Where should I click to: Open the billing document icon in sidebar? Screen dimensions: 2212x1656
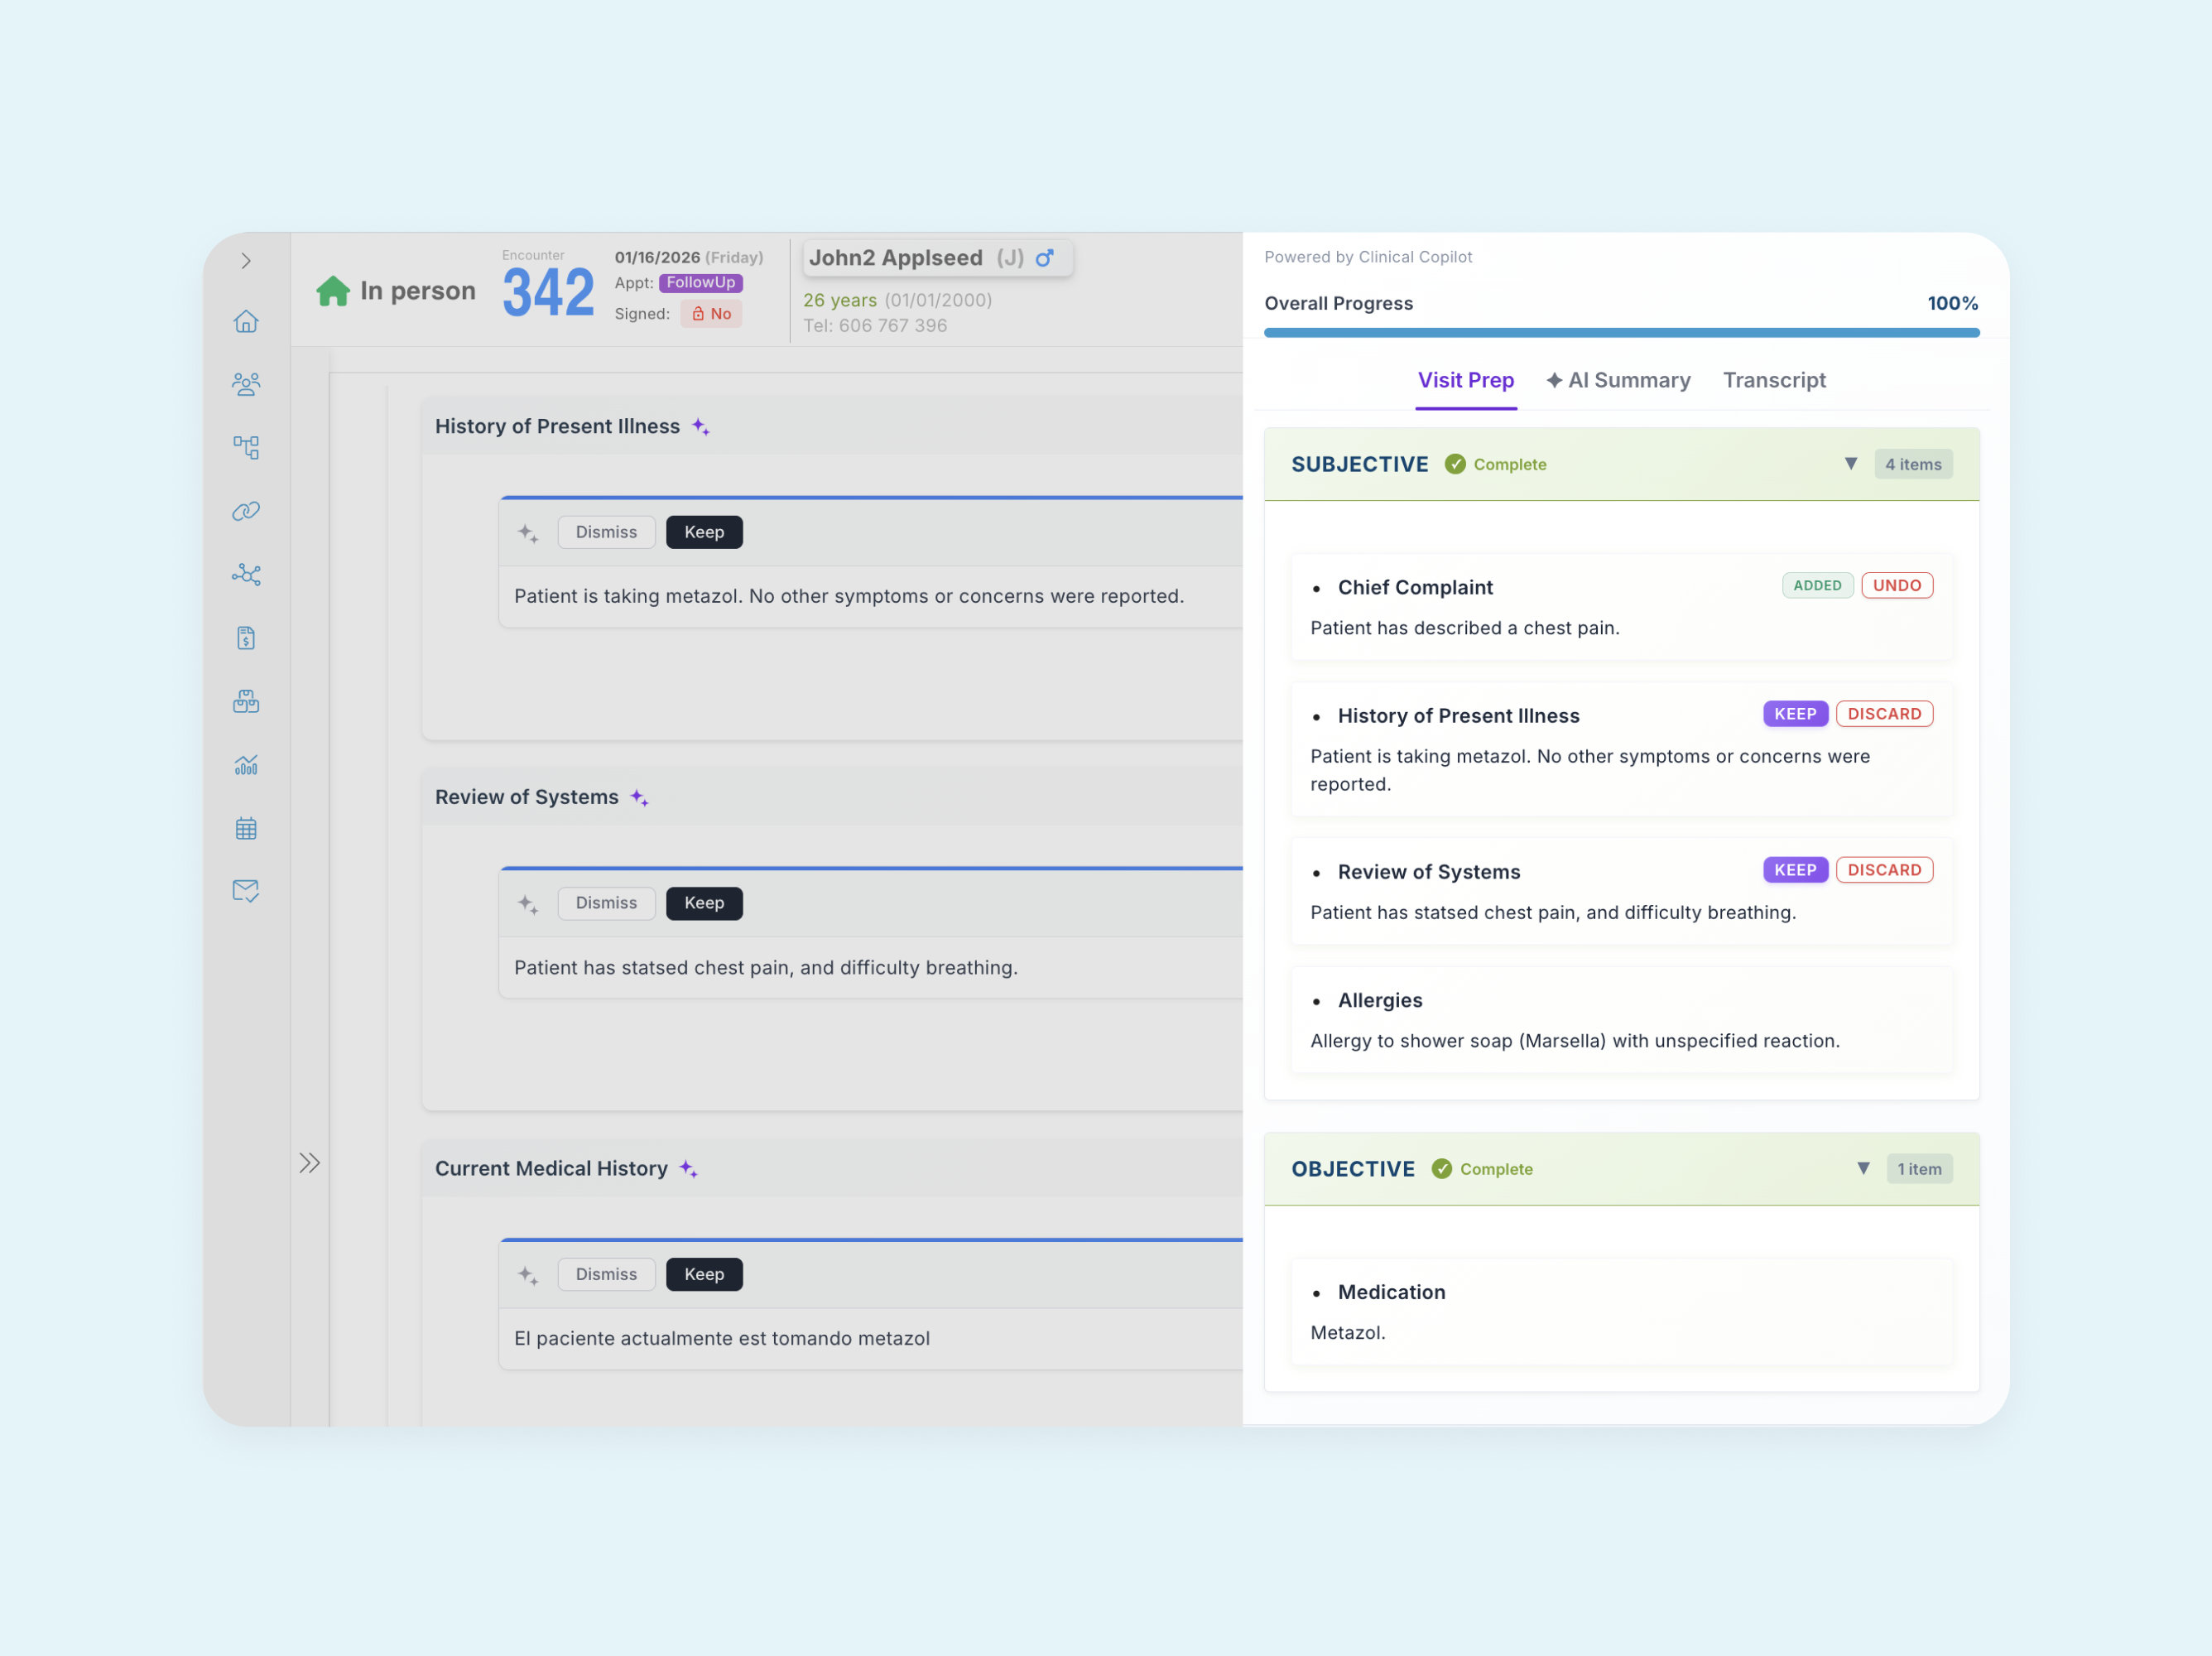click(246, 638)
